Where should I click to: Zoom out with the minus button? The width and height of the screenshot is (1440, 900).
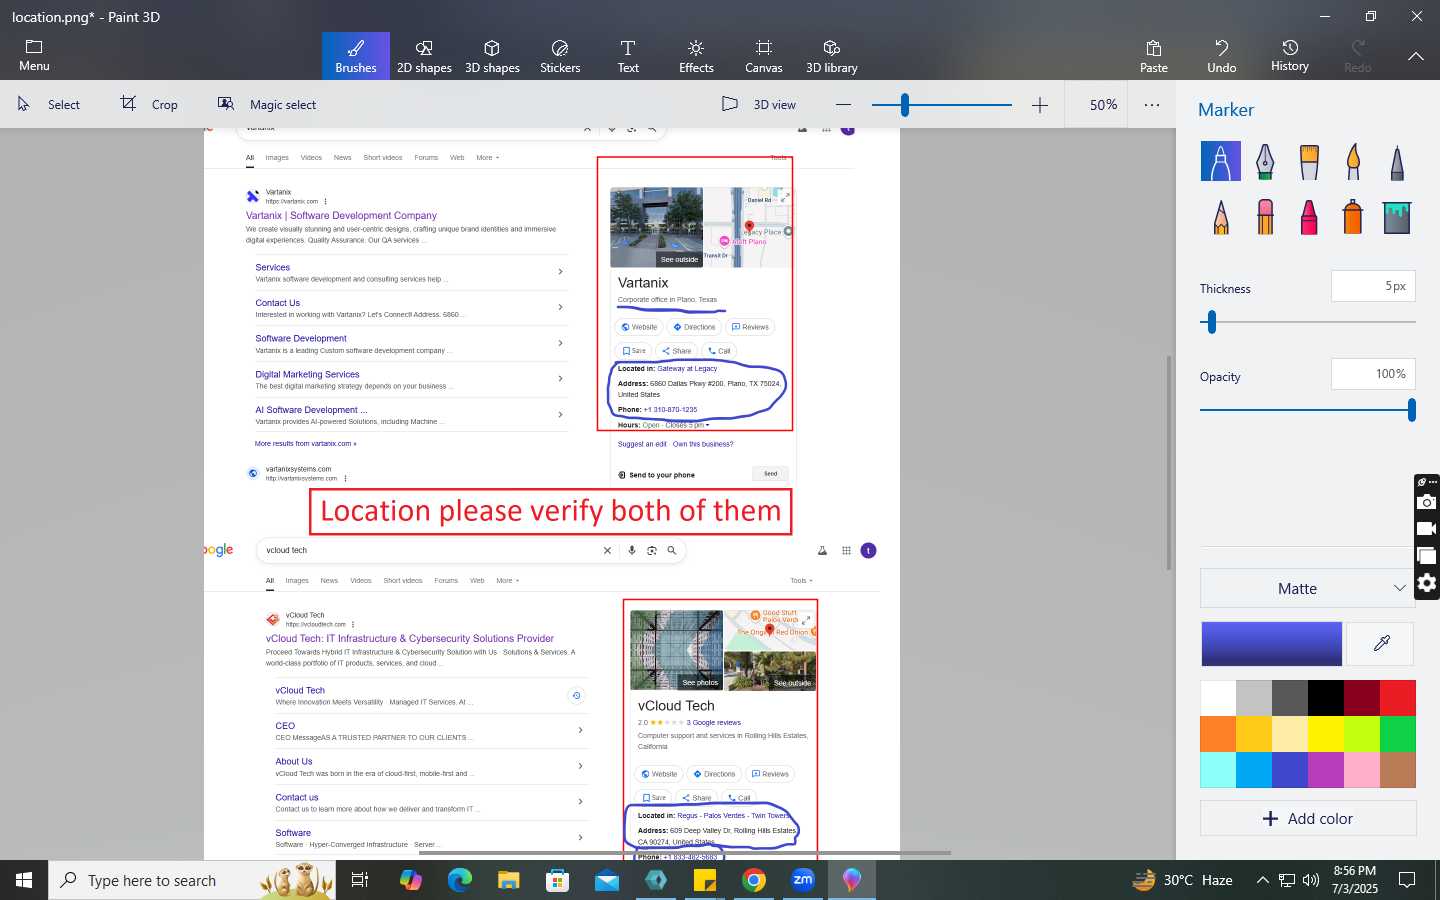[x=843, y=104]
